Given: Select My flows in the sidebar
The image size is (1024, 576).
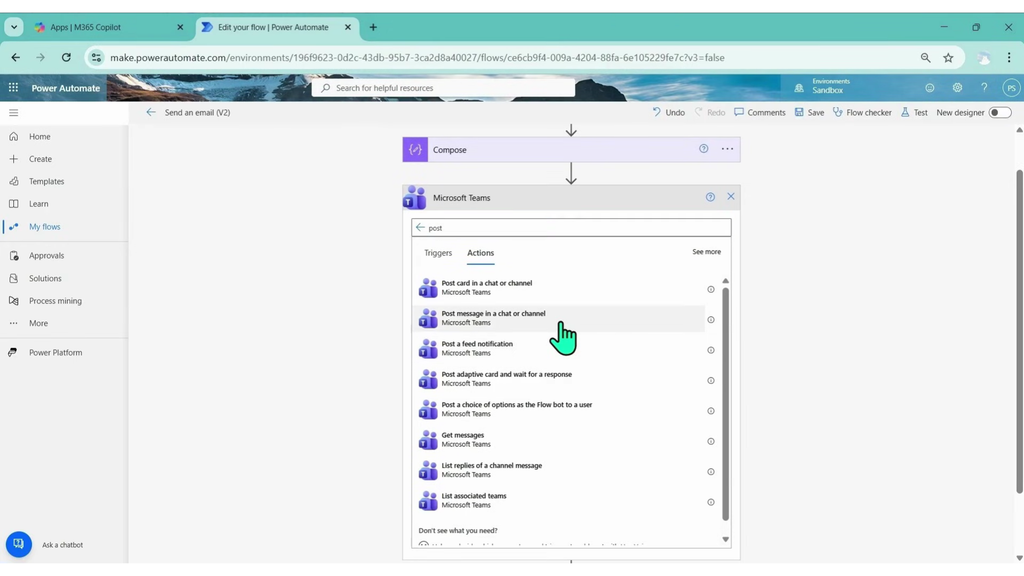Looking at the screenshot, I should [44, 227].
